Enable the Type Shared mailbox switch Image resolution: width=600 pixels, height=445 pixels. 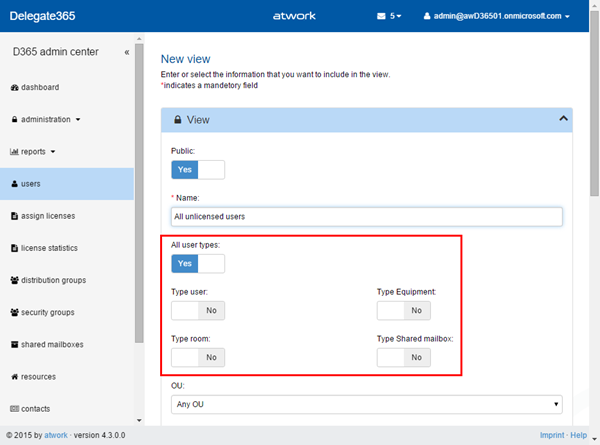(x=403, y=357)
